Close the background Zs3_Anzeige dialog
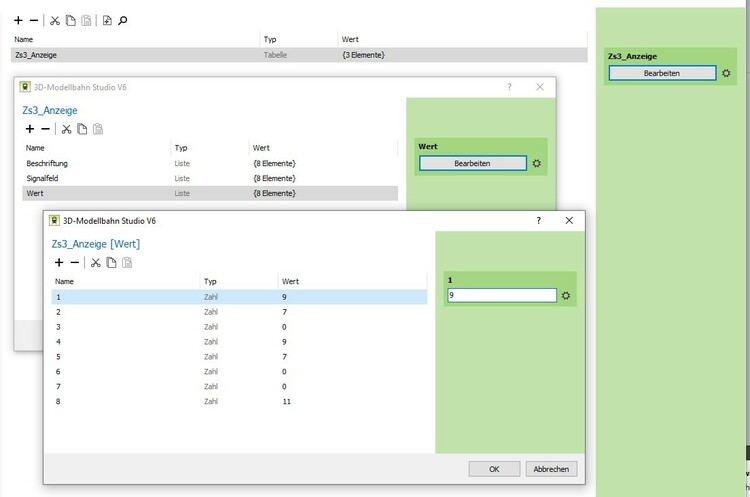The width and height of the screenshot is (750, 497). coord(540,87)
